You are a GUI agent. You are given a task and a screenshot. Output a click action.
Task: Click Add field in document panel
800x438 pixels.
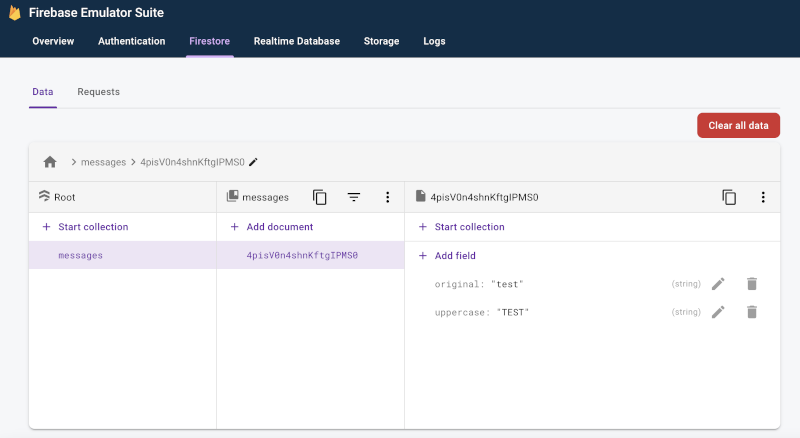point(447,256)
